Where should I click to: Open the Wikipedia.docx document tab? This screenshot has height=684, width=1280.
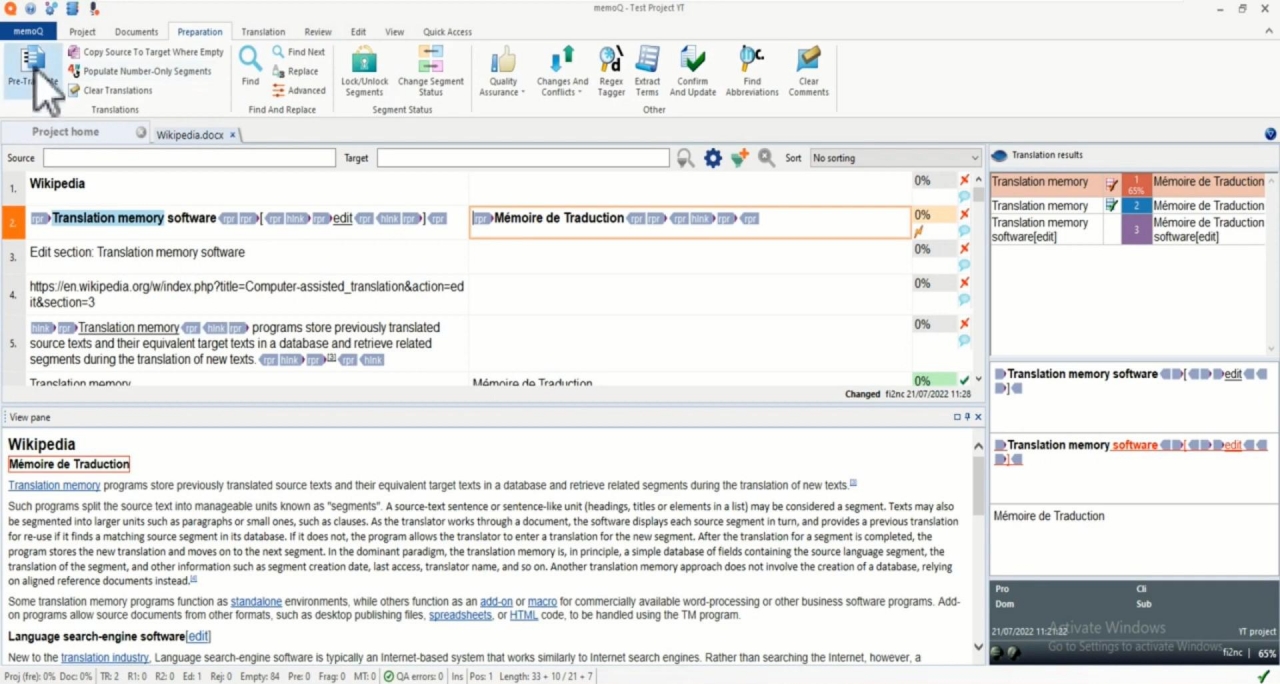189,135
